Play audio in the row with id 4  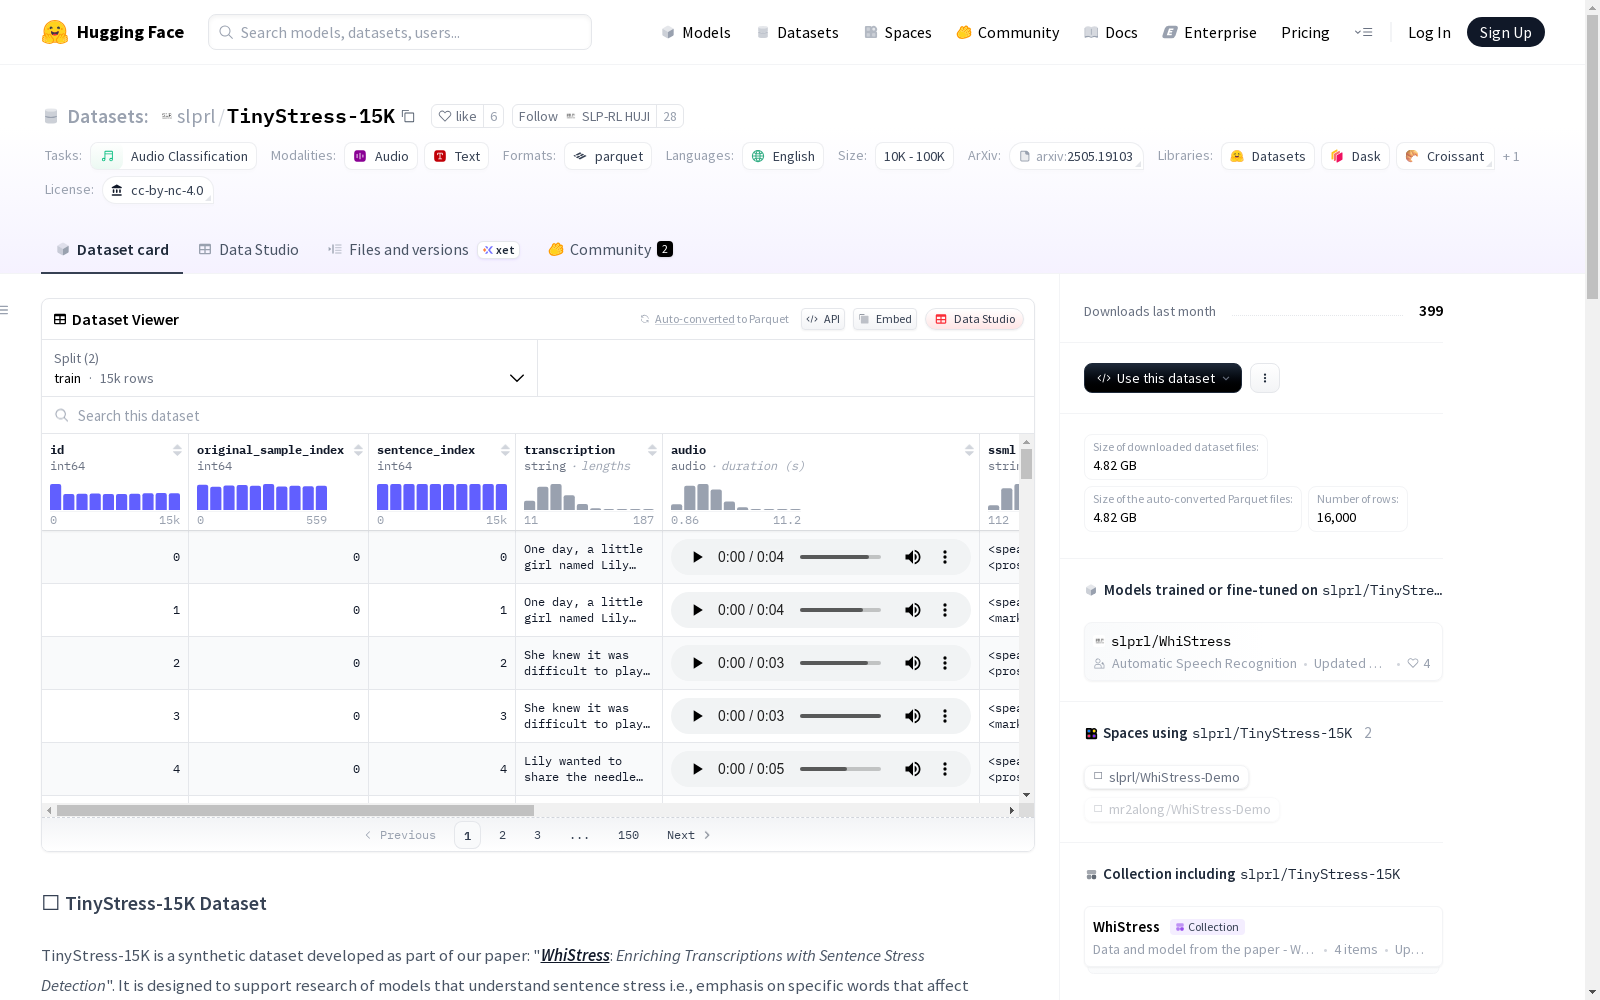coord(697,769)
